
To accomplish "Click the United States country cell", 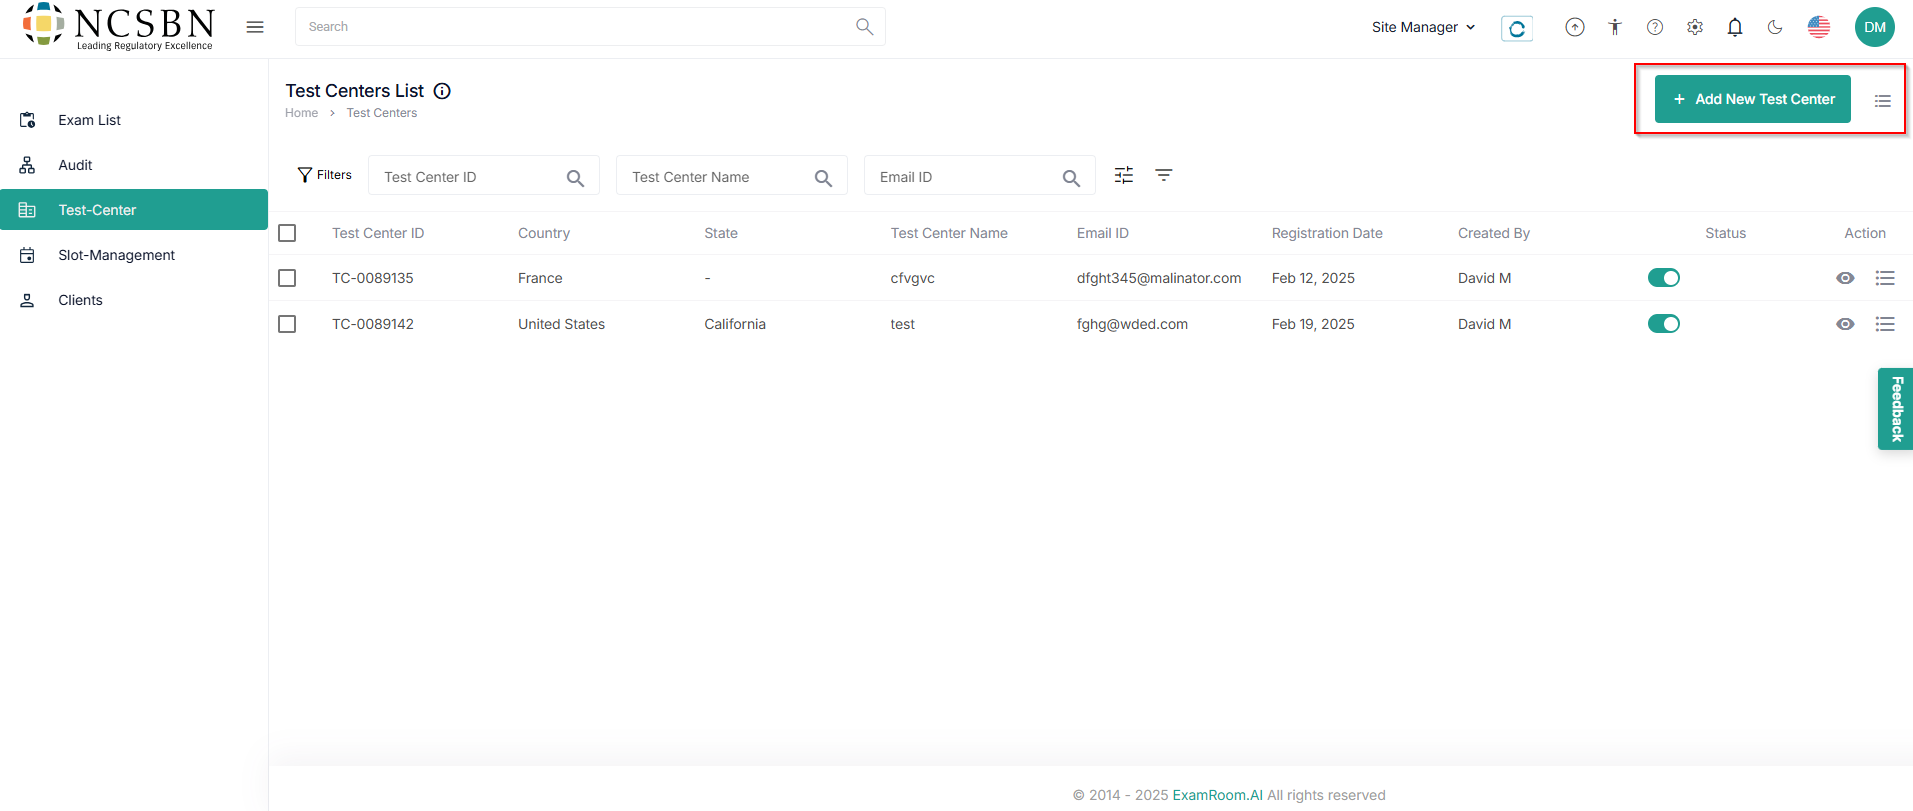I will point(562,324).
